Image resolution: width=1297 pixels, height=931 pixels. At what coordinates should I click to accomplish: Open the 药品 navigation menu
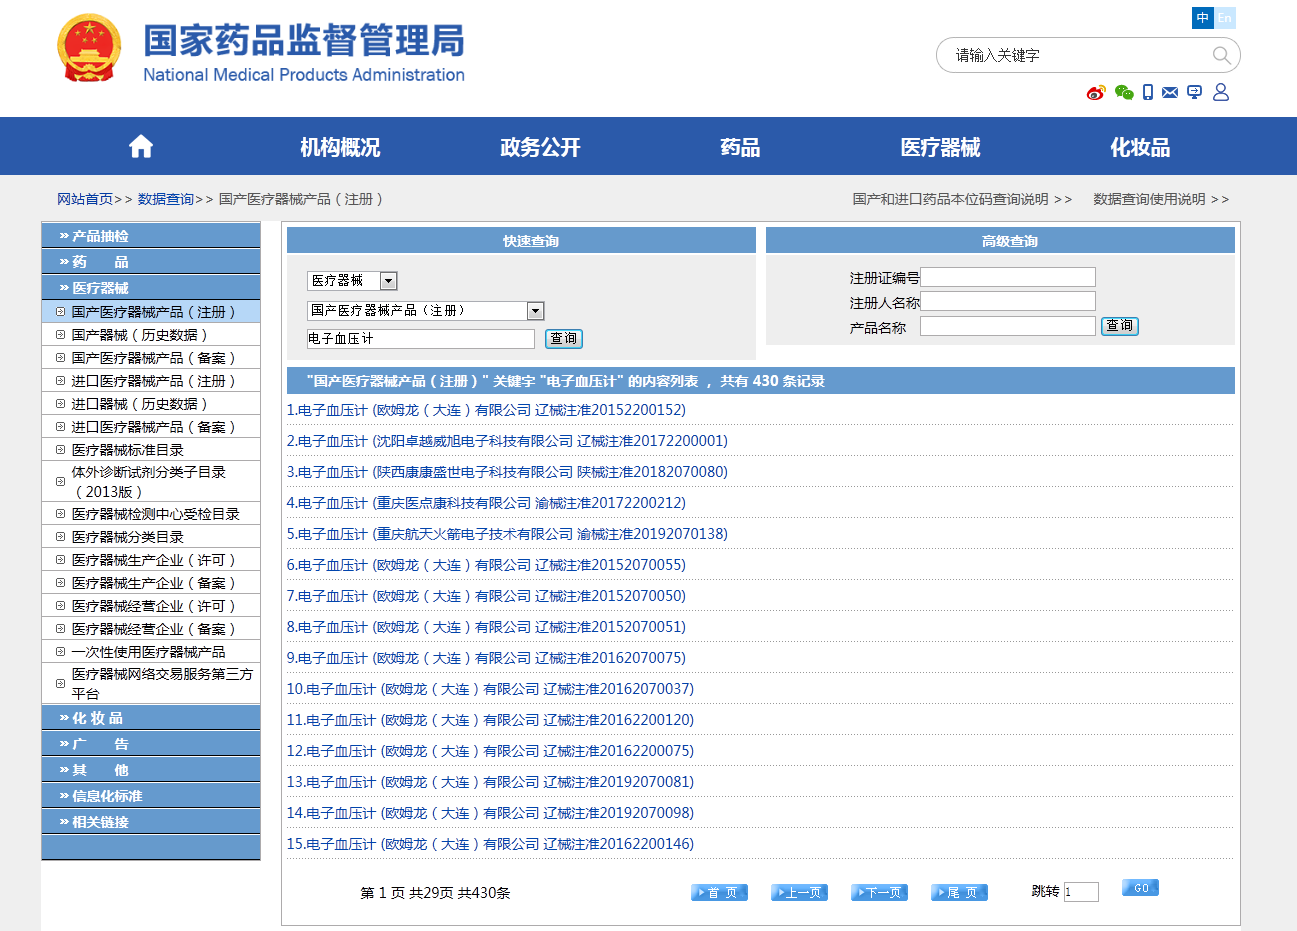coord(740,147)
